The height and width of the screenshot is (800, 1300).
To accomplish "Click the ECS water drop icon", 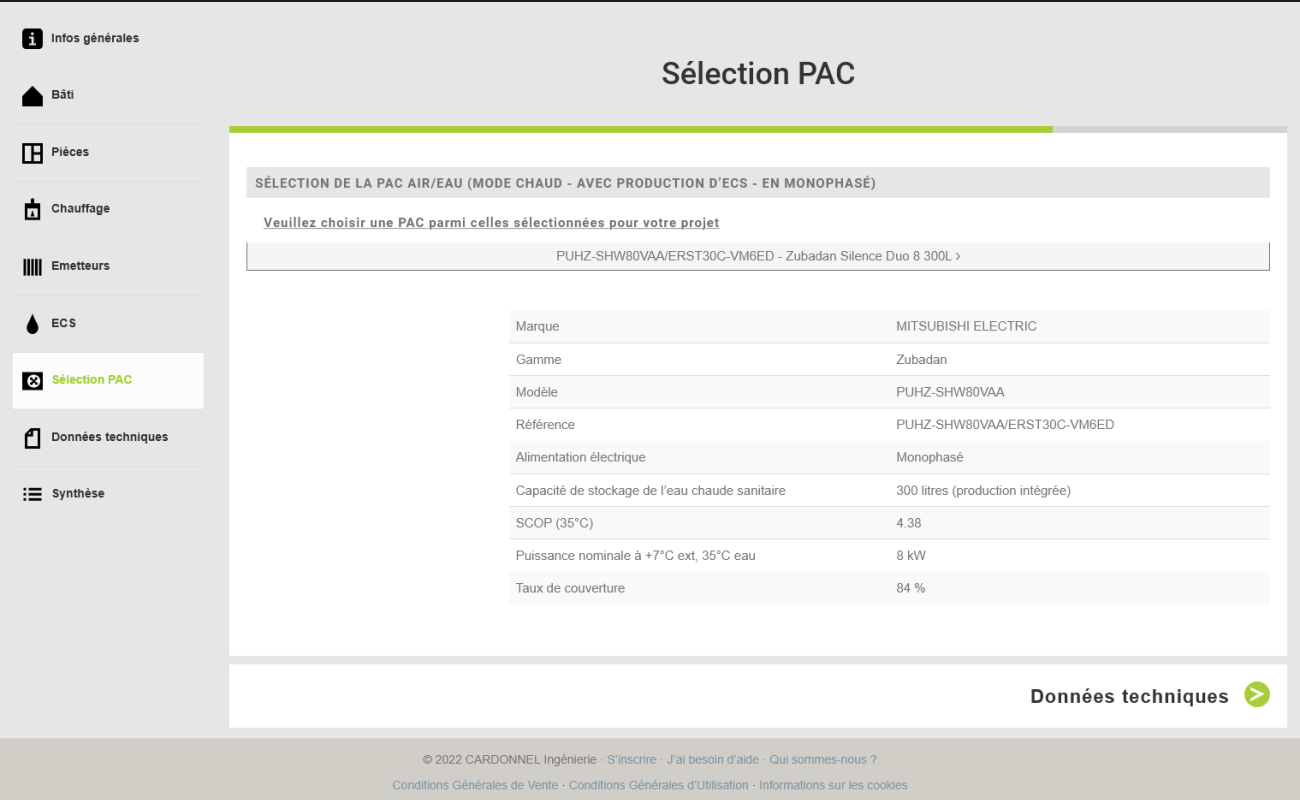I will pyautogui.click(x=33, y=324).
